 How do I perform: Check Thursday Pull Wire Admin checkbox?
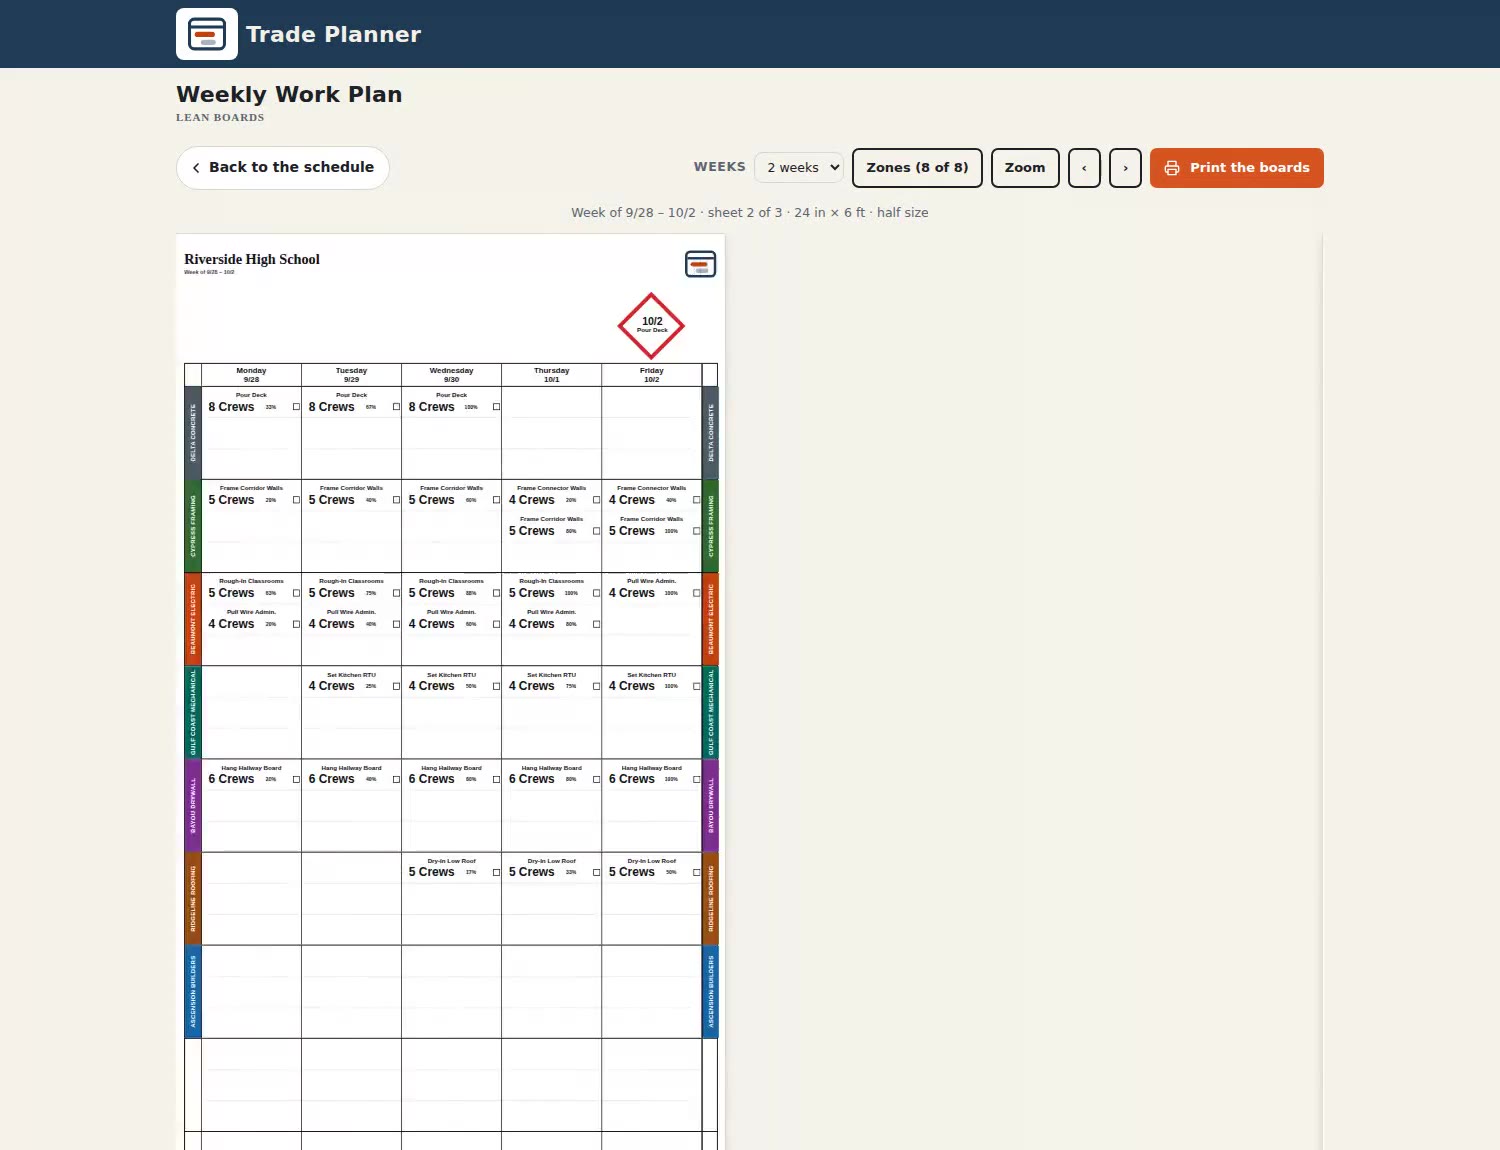(x=596, y=624)
